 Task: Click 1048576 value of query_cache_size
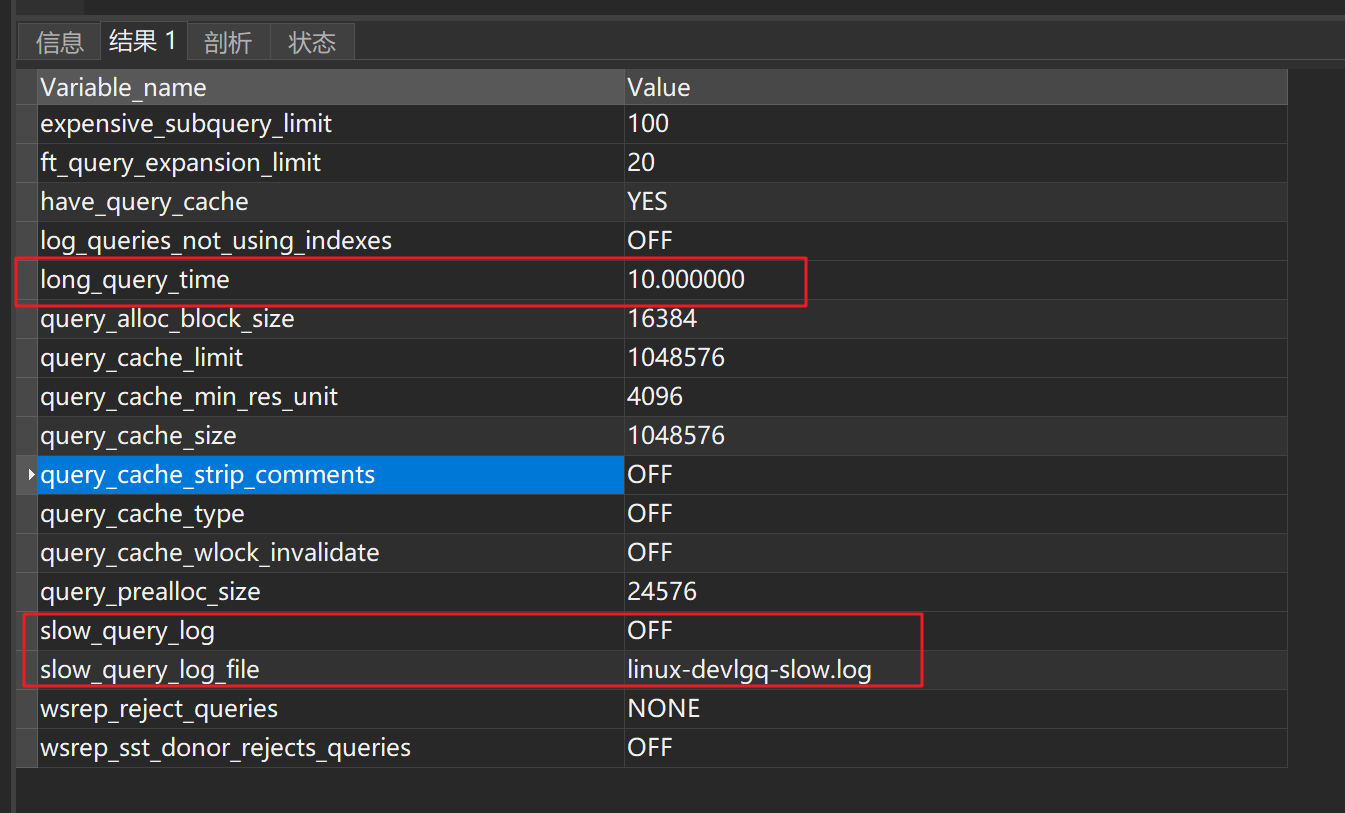956,436
